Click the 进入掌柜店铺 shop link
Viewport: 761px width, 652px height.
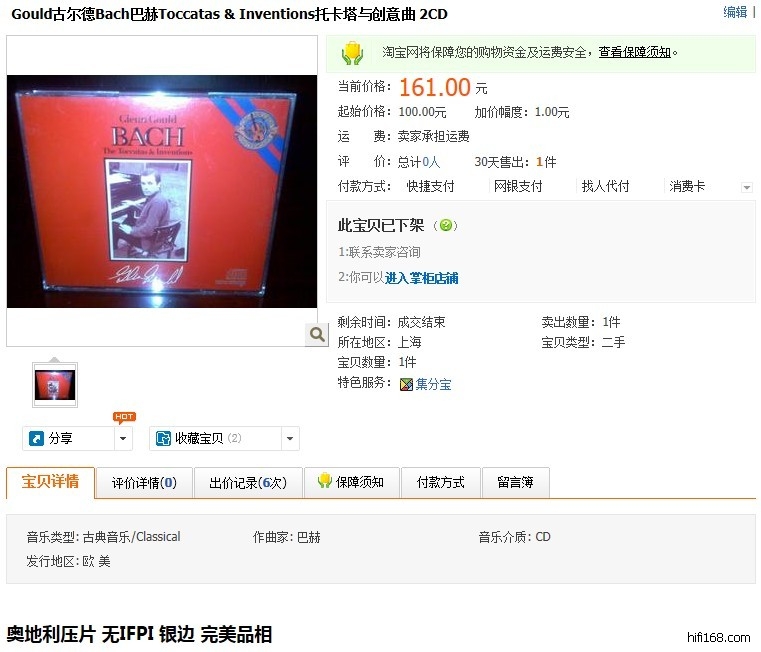pyautogui.click(x=421, y=278)
